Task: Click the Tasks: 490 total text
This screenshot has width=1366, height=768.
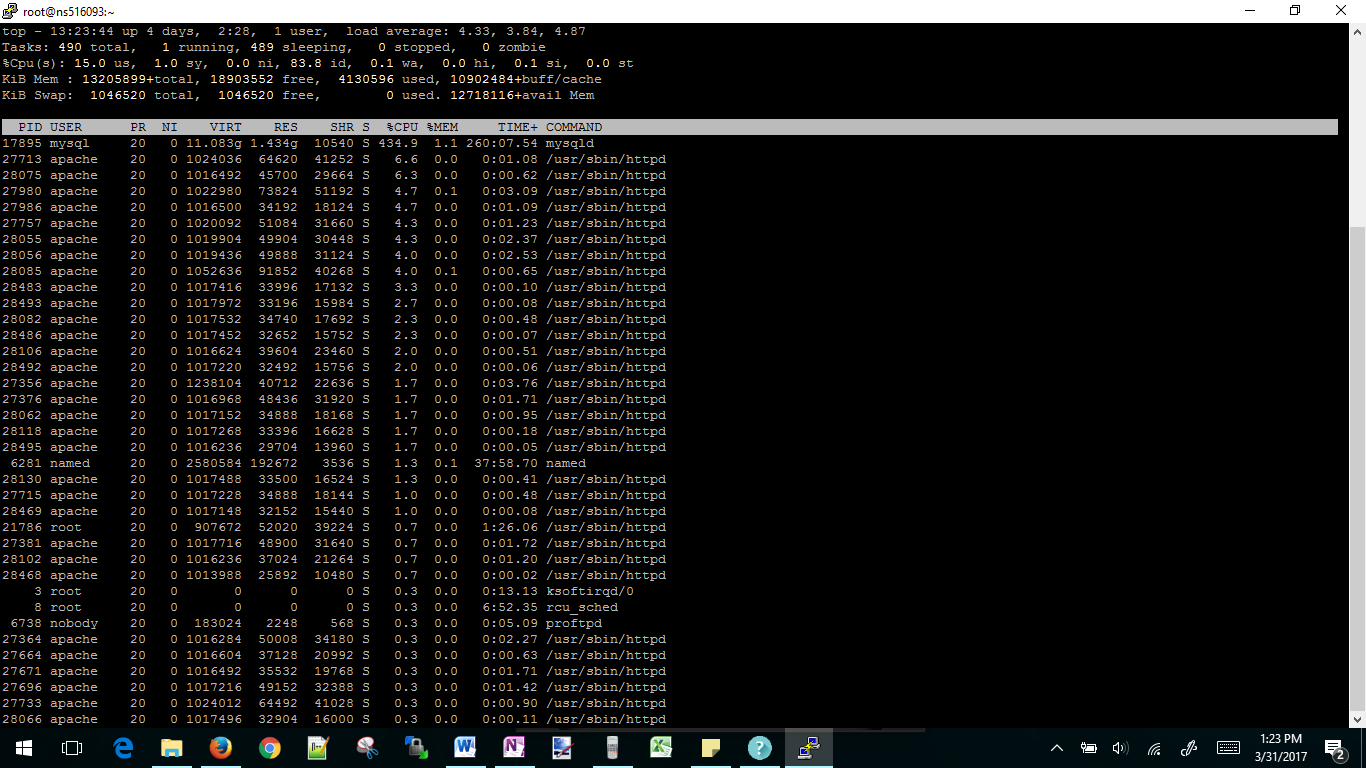Action: coord(66,47)
